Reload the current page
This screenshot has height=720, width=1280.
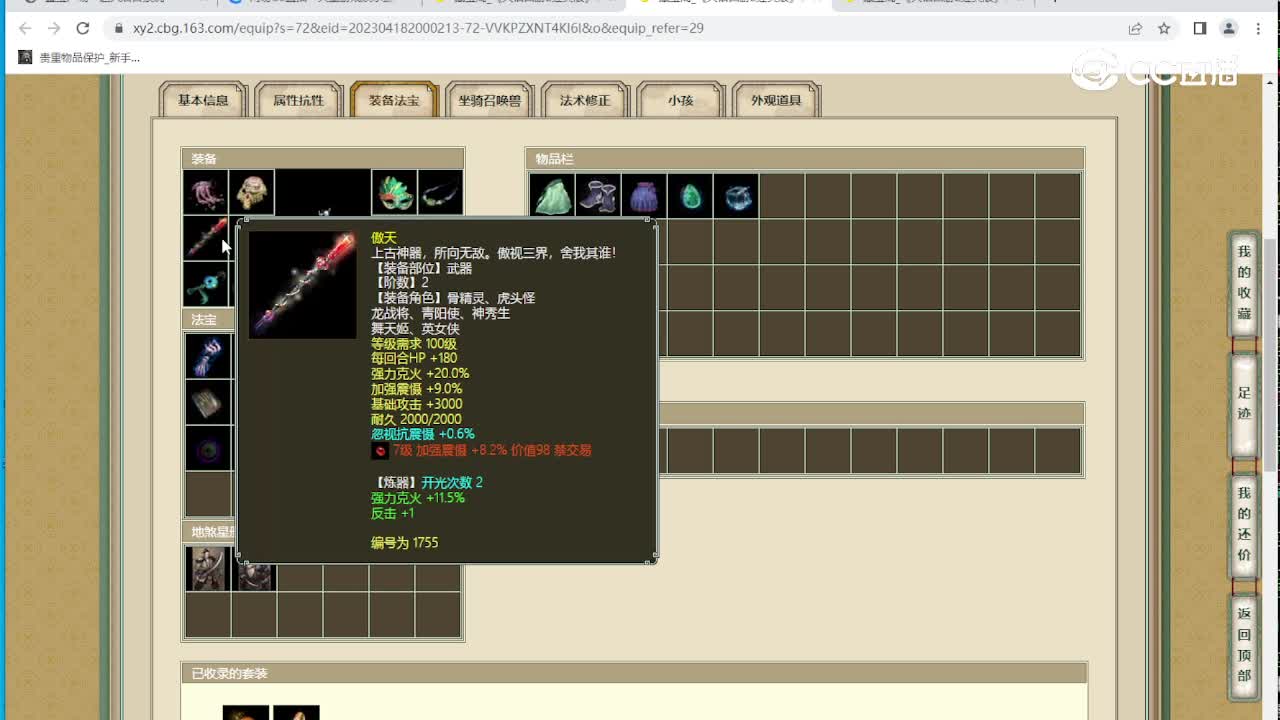click(83, 28)
